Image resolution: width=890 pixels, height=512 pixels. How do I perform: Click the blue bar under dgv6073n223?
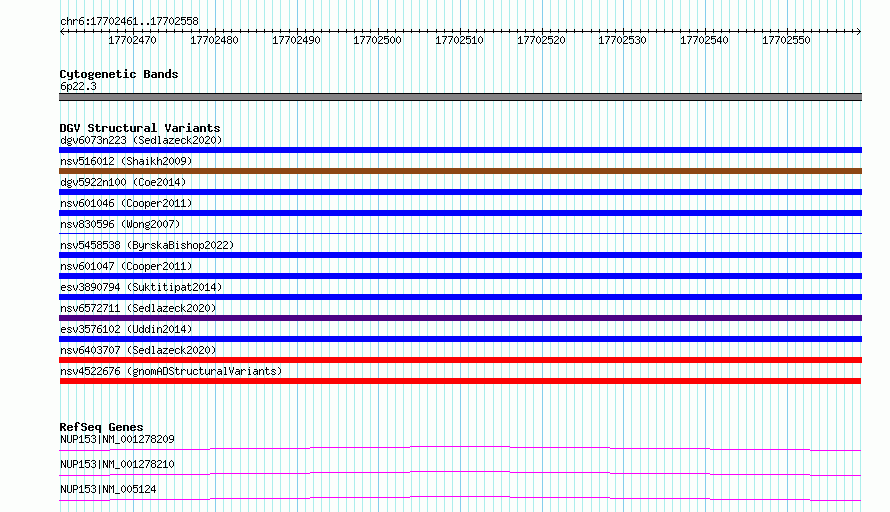point(460,150)
